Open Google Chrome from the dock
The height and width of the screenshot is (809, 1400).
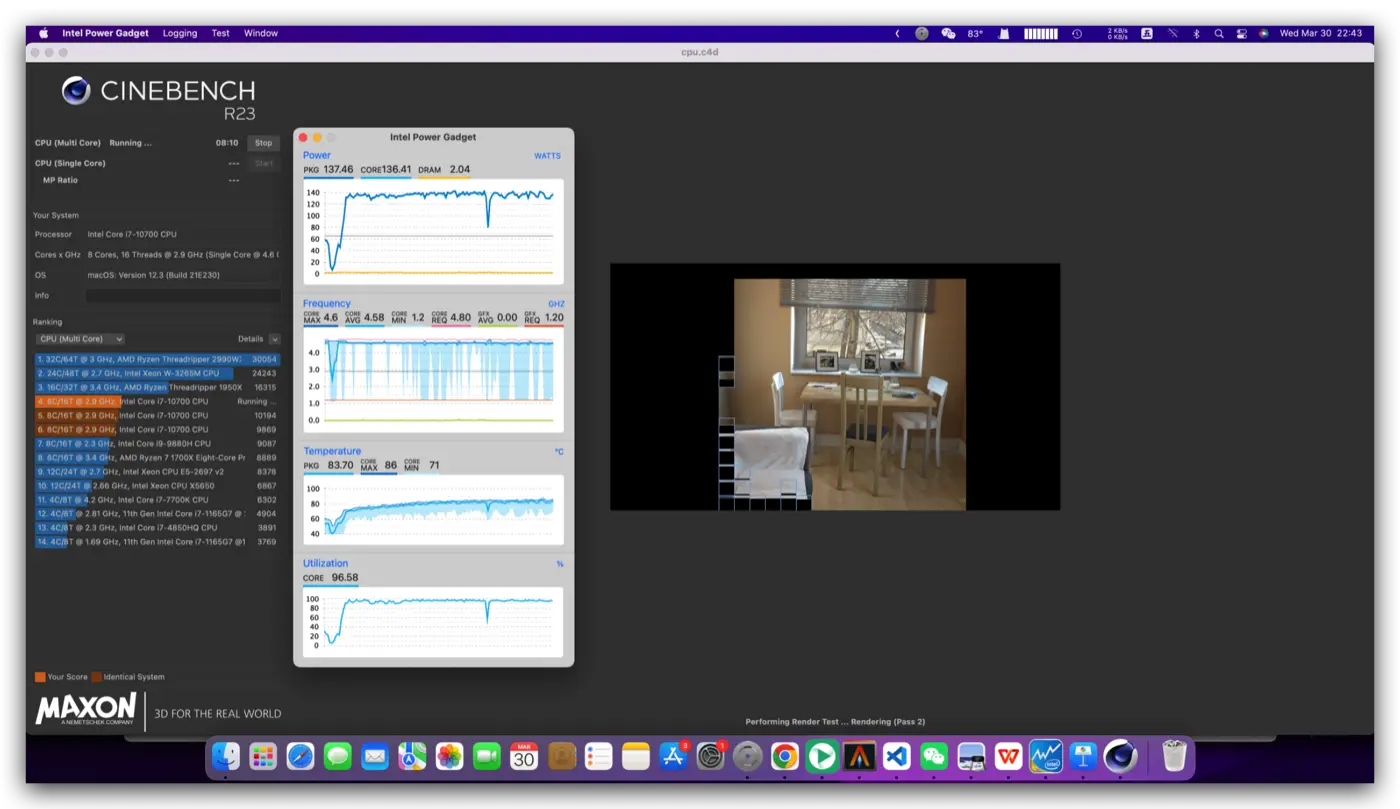tap(784, 756)
